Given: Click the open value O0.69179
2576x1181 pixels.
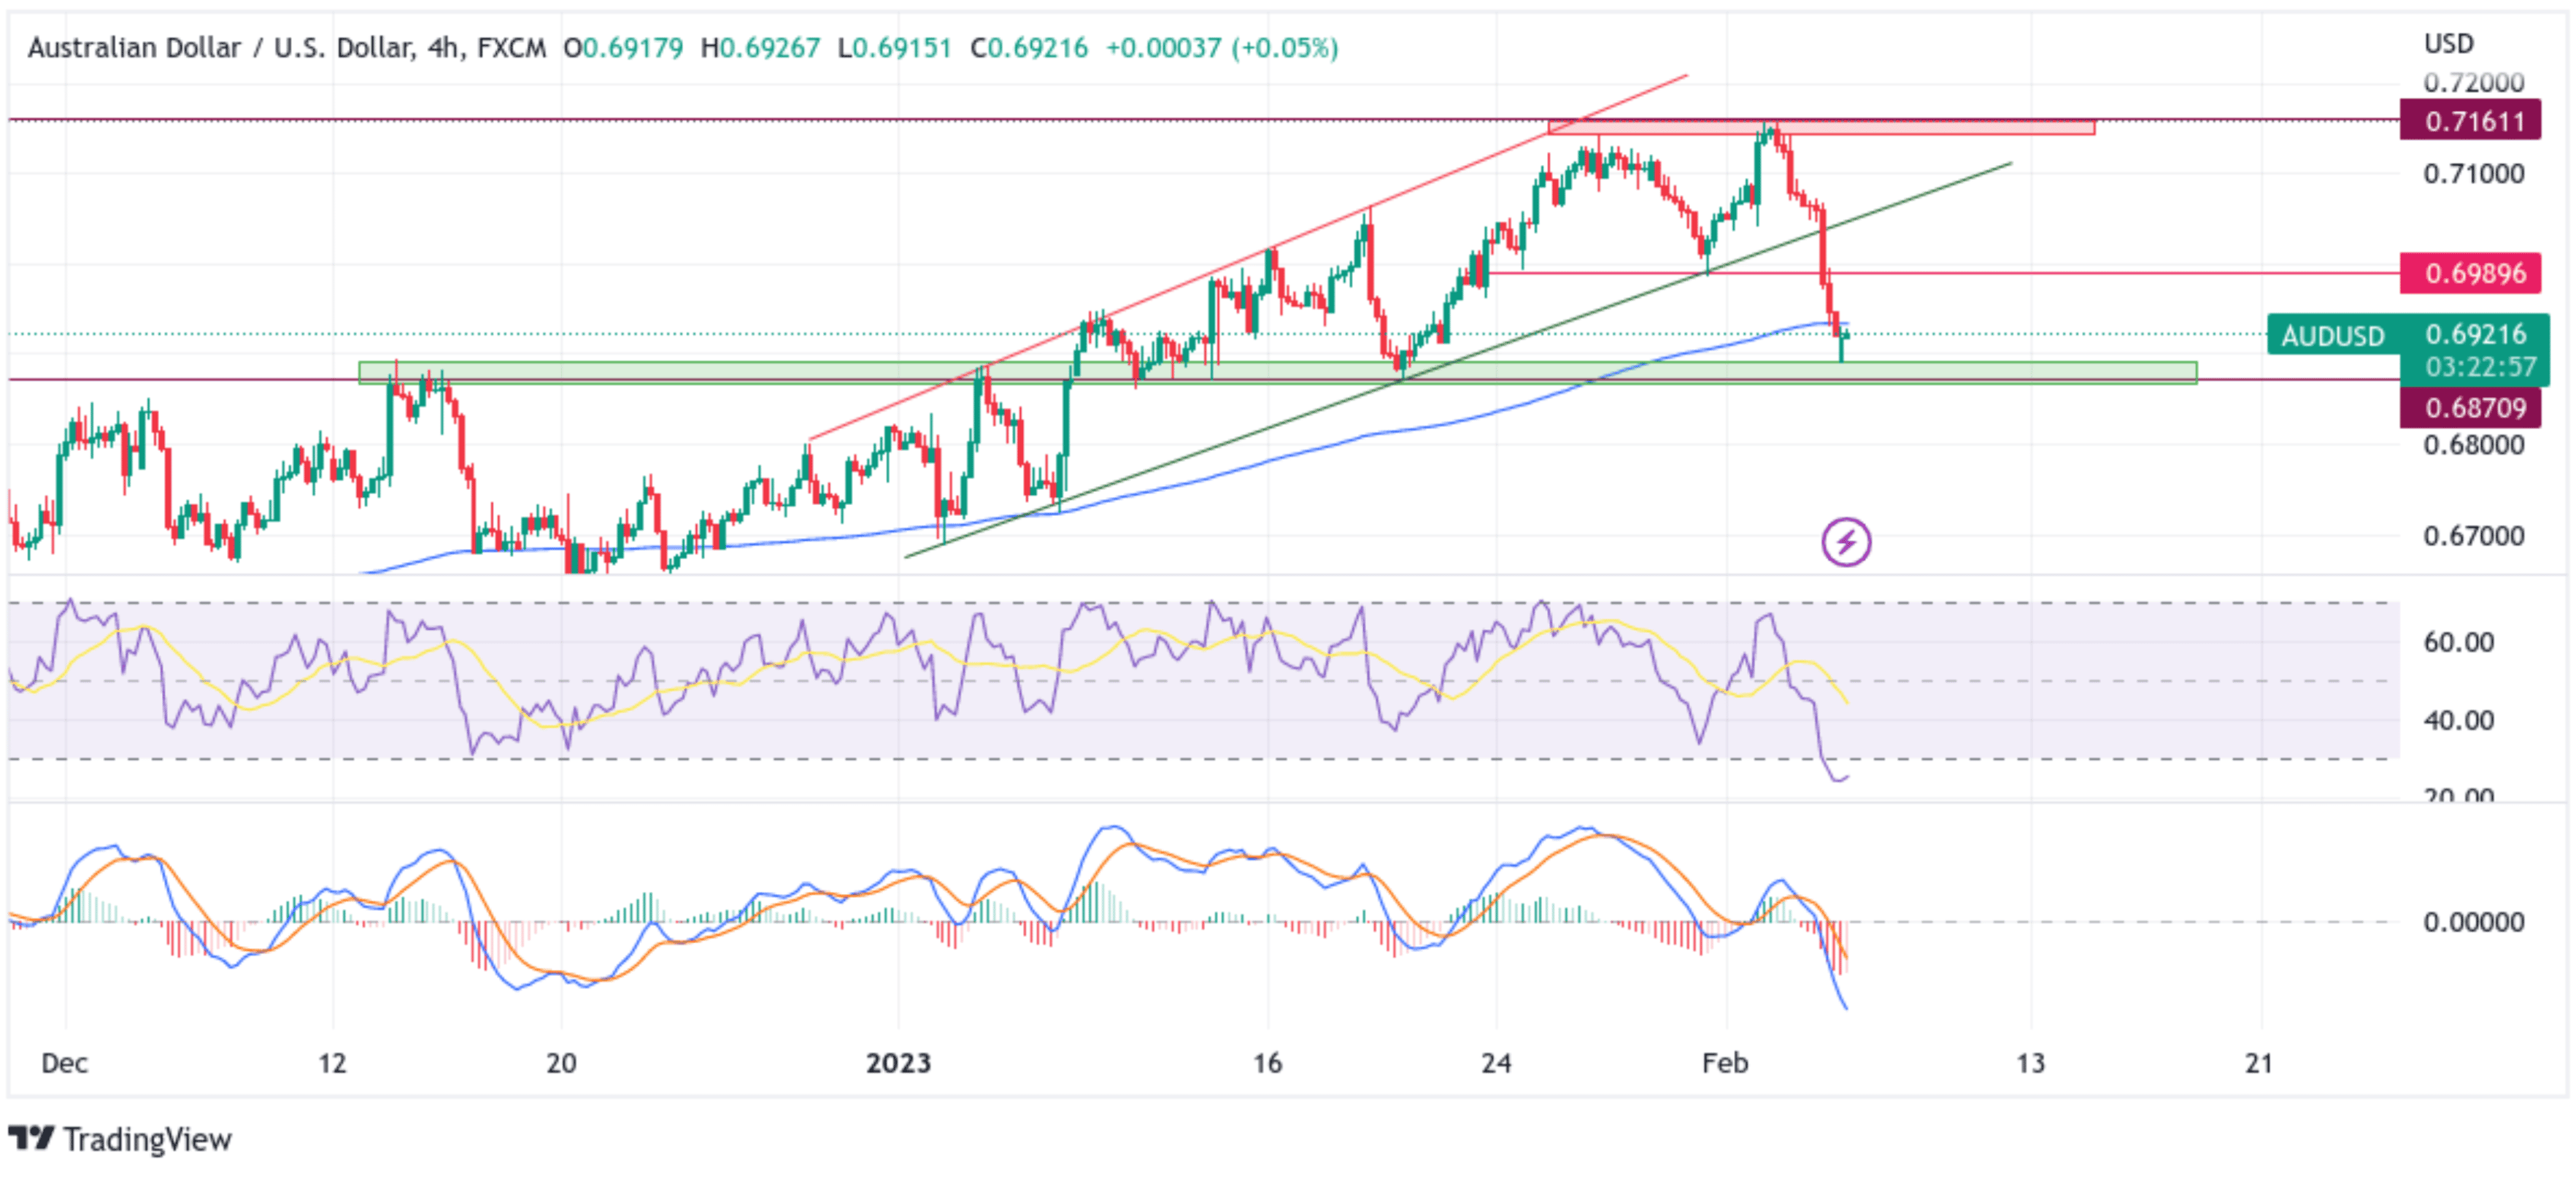Looking at the screenshot, I should tap(623, 47).
